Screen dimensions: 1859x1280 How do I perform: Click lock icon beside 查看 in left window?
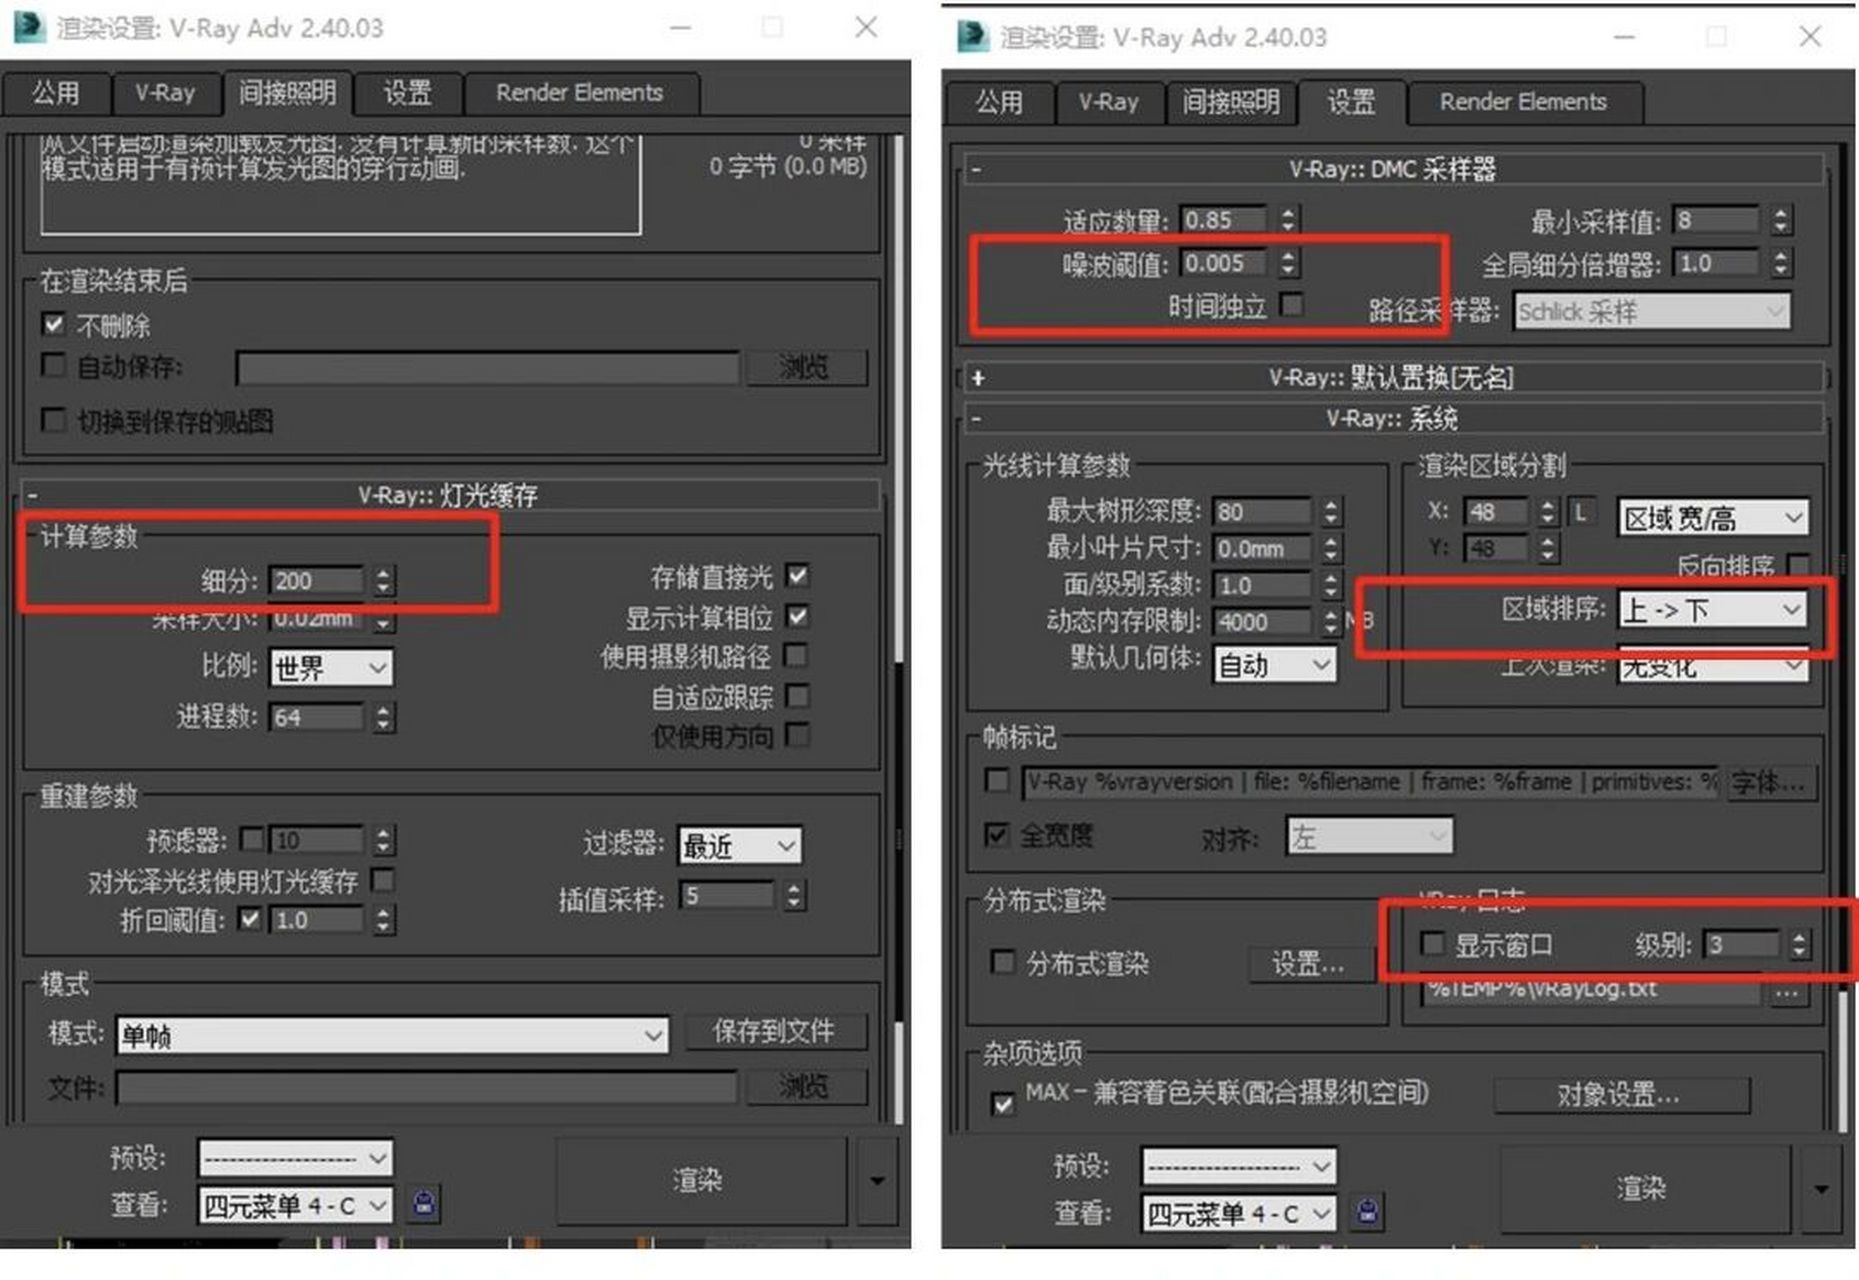pyautogui.click(x=423, y=1203)
